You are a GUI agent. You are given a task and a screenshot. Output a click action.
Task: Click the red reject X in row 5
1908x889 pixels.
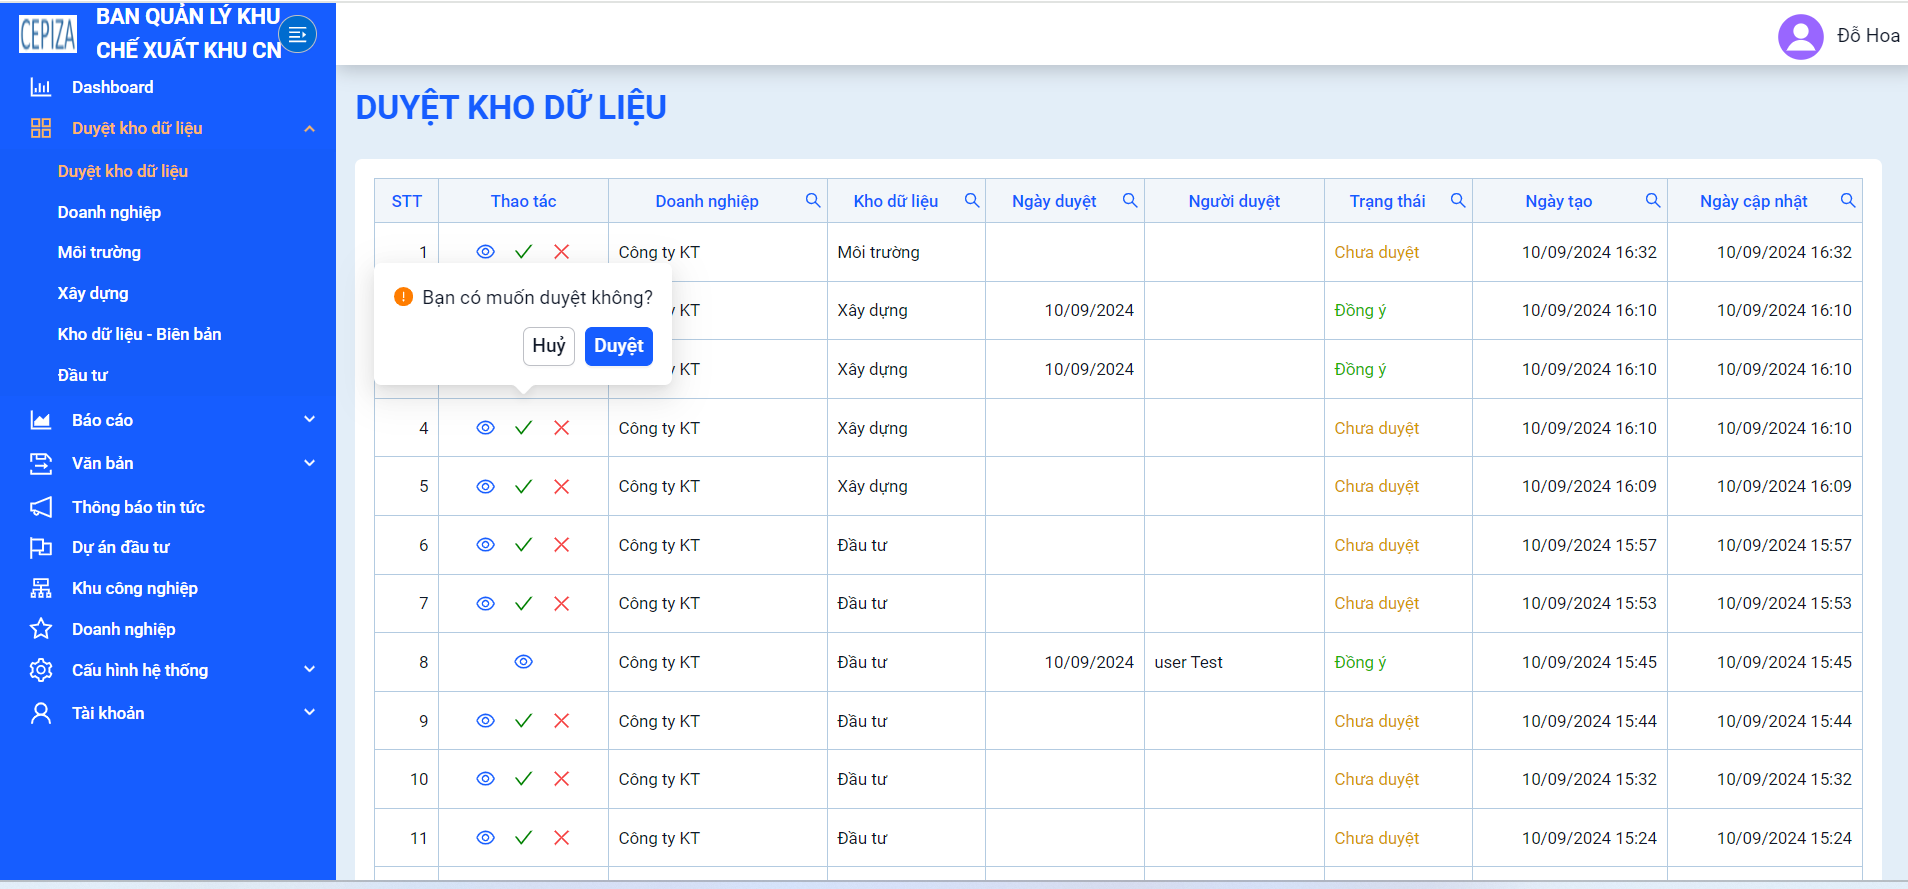pos(562,487)
